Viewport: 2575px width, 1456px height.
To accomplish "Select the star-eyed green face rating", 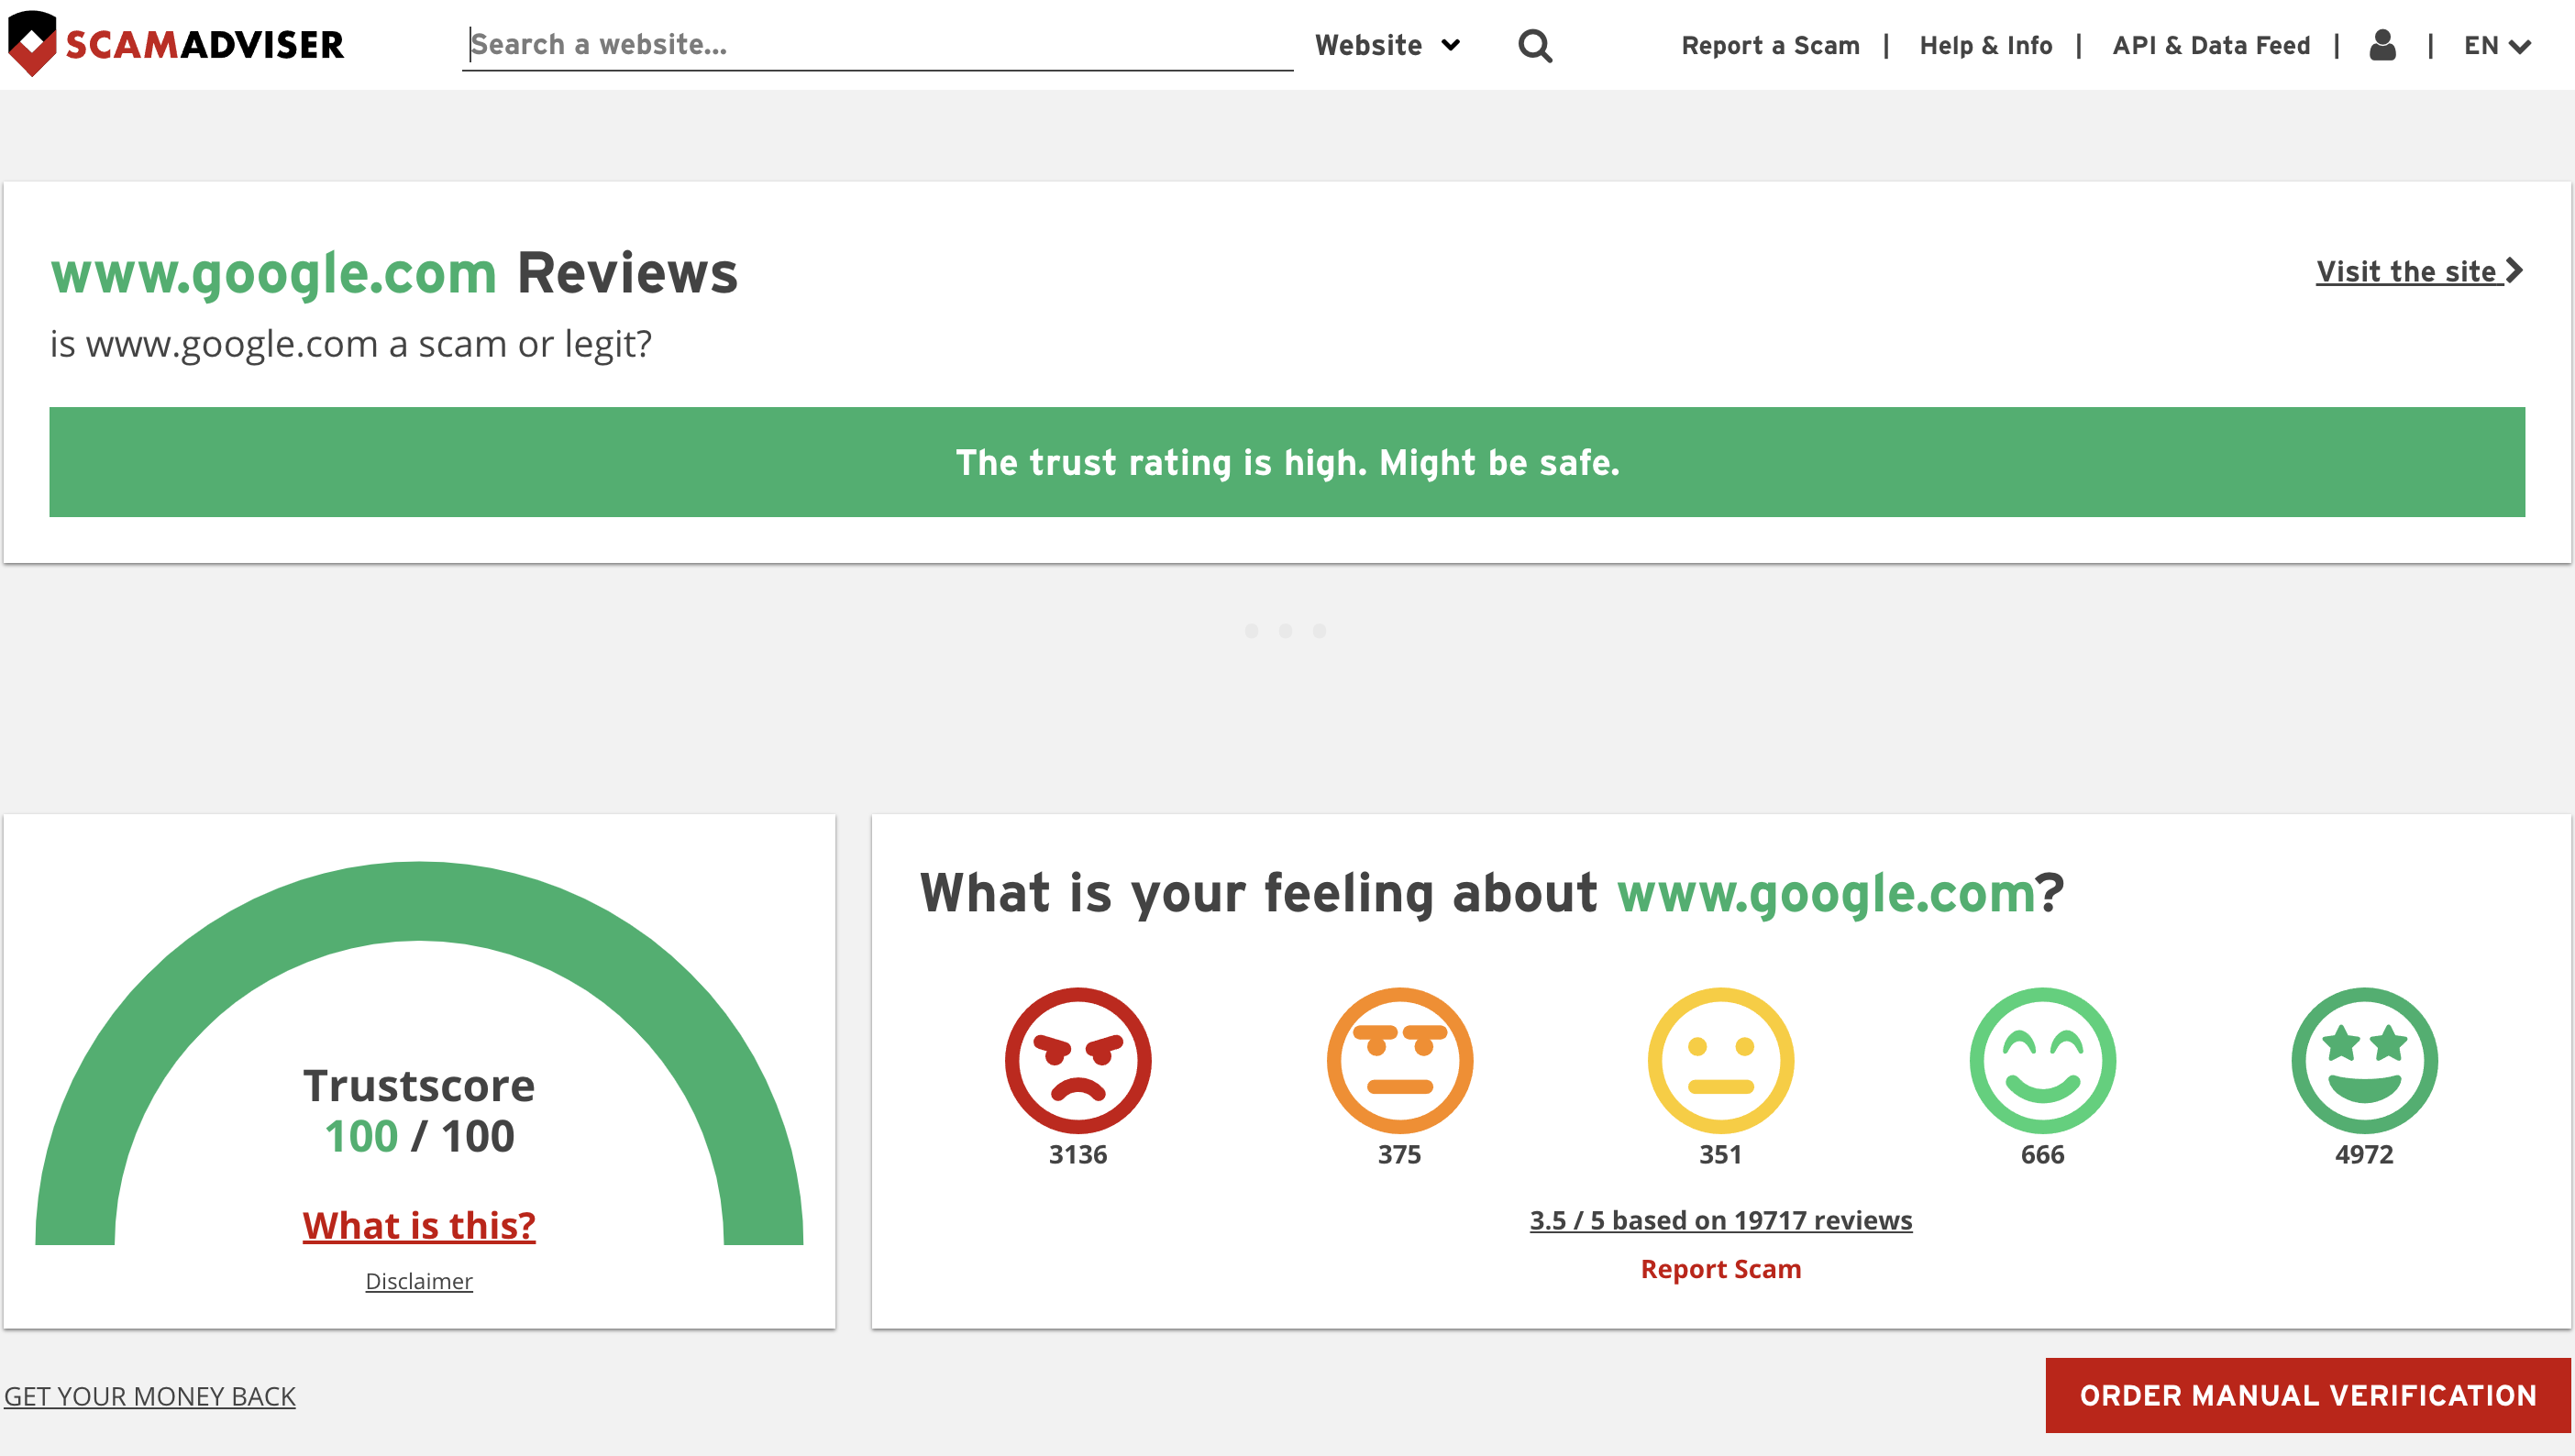I will tap(2364, 1060).
